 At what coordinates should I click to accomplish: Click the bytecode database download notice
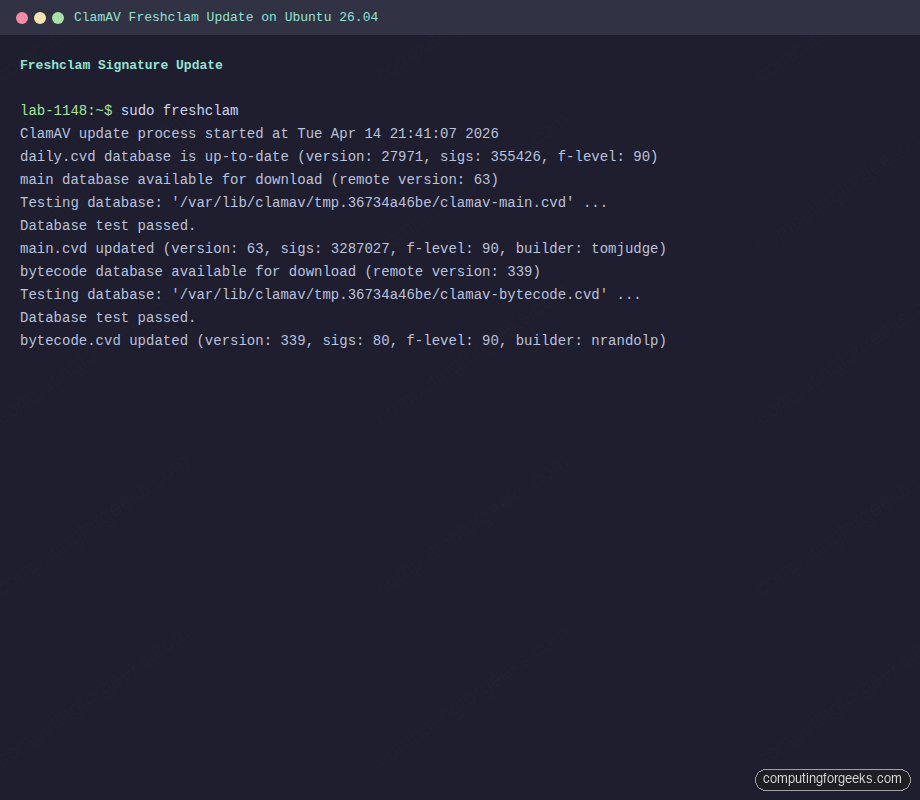(x=279, y=271)
